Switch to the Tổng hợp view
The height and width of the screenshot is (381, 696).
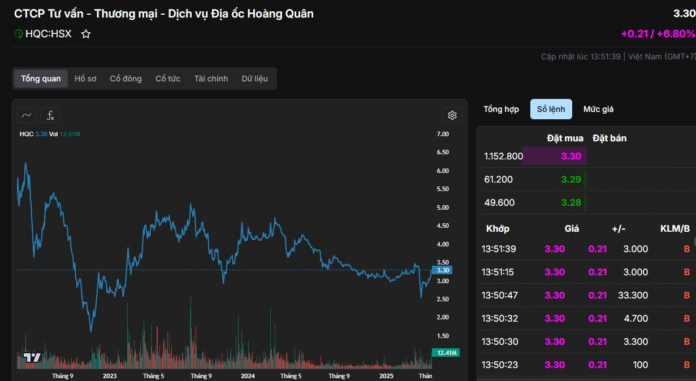501,109
